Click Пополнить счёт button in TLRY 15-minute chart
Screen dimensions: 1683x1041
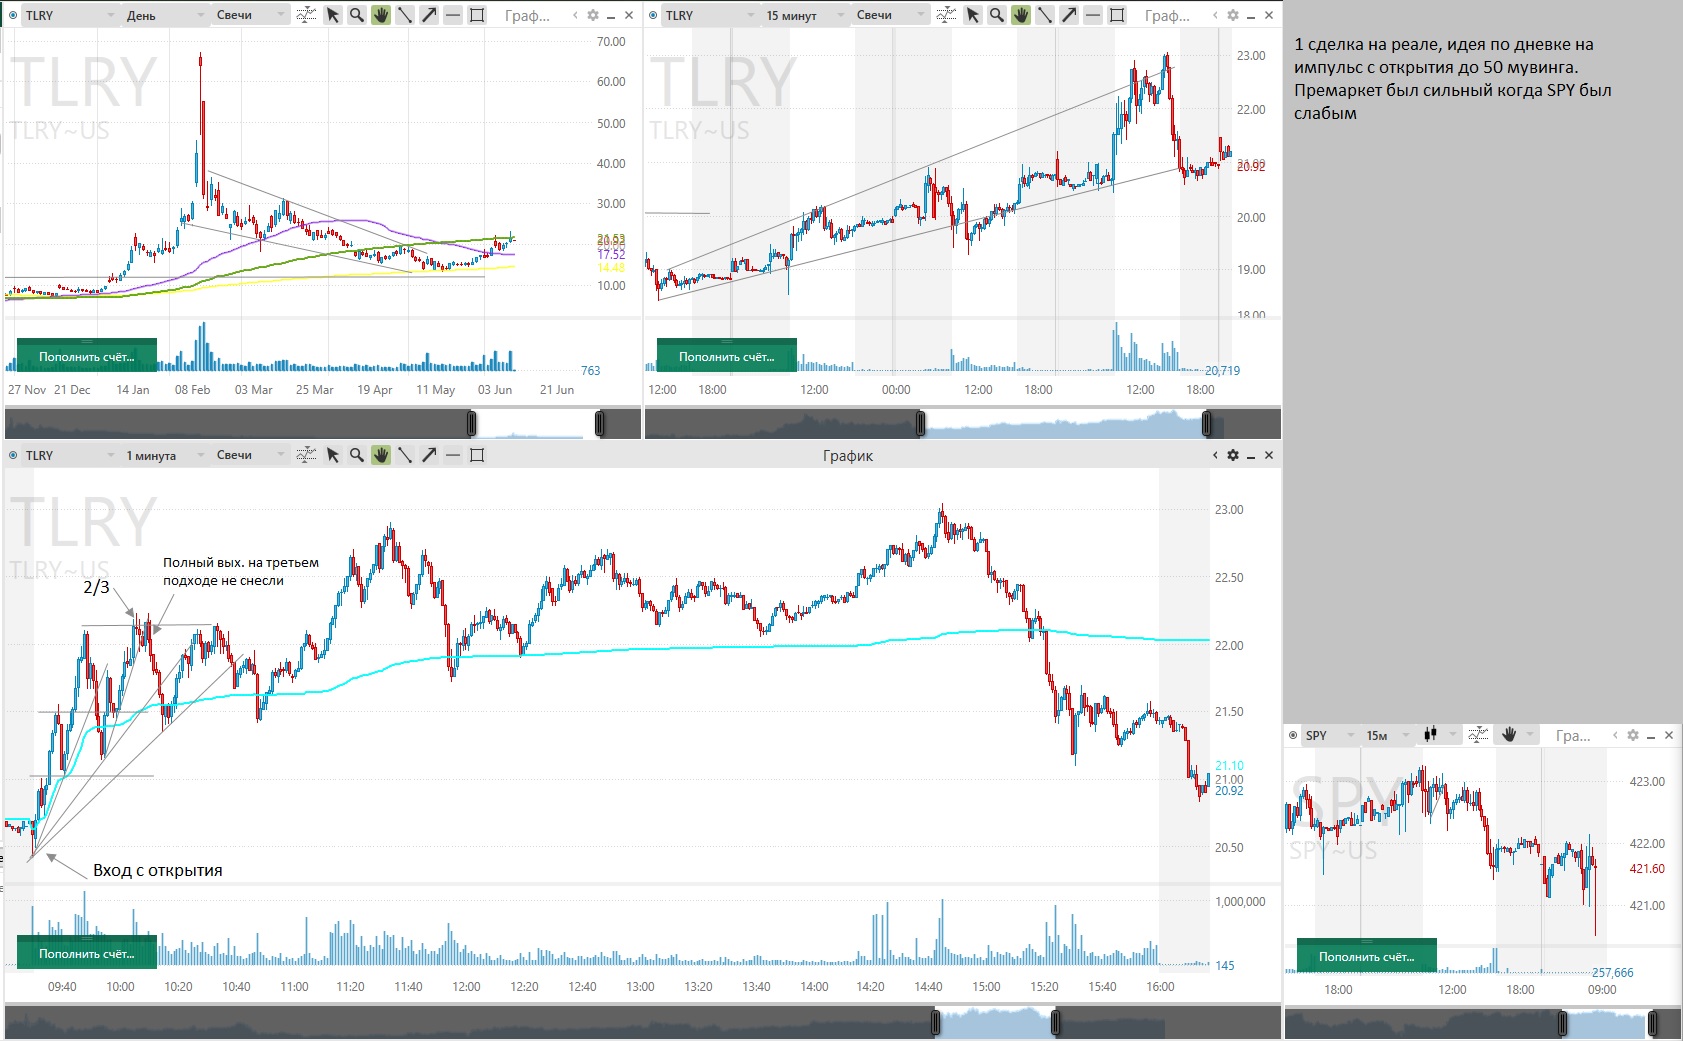coord(727,356)
